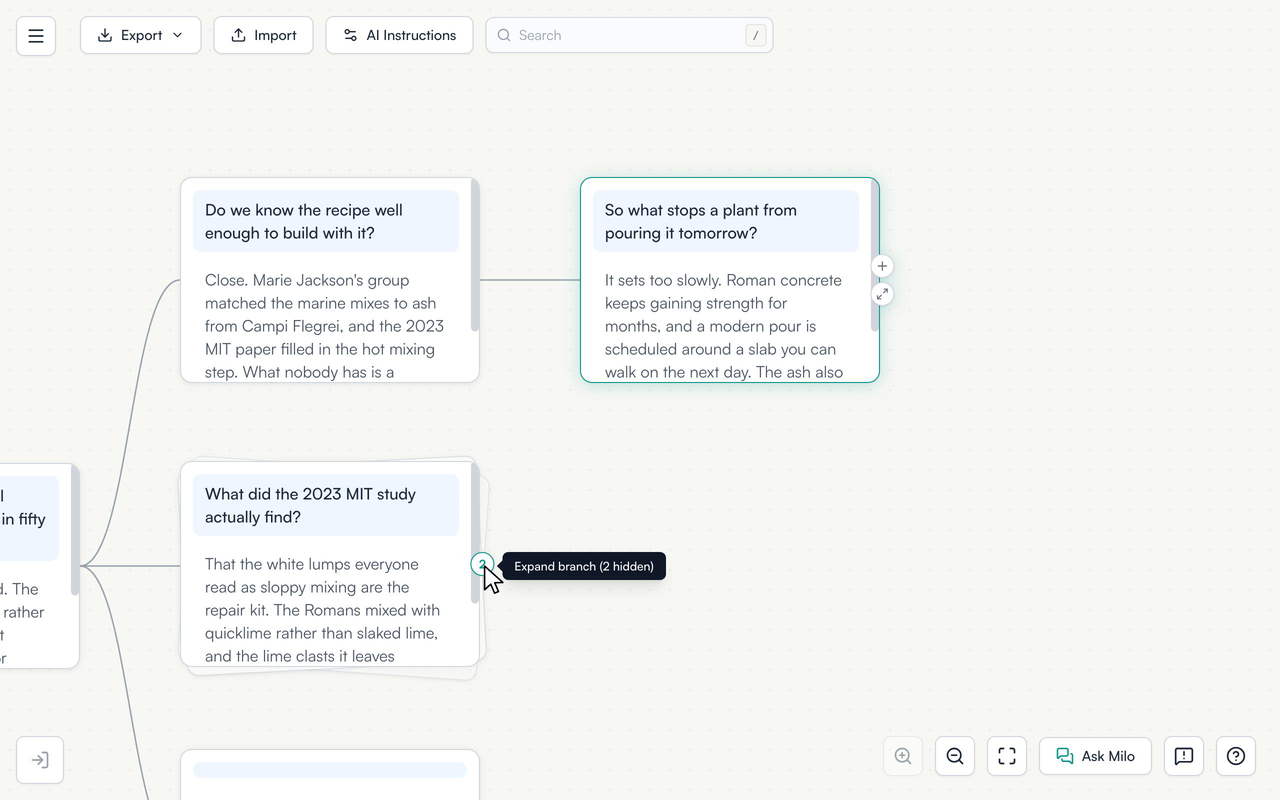1280x800 pixels.
Task: Click the expand arrows icon on the selected card
Action: pos(882,294)
